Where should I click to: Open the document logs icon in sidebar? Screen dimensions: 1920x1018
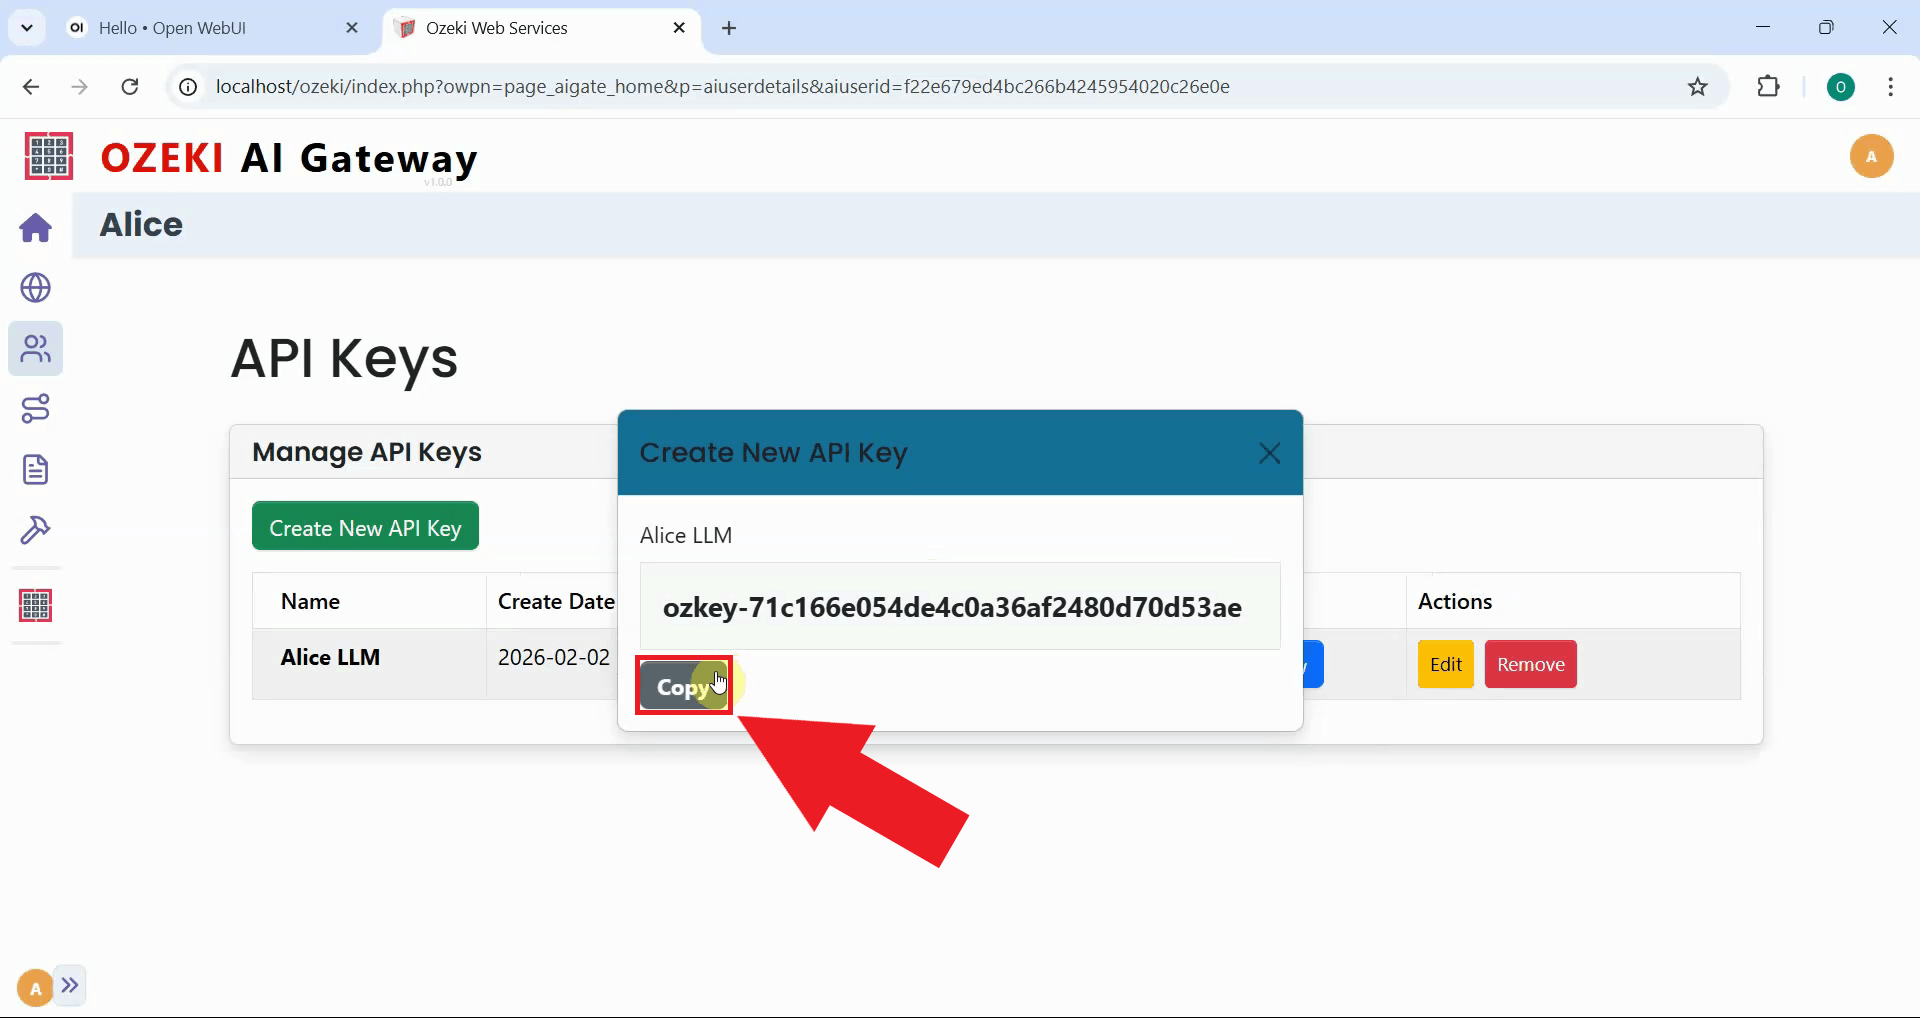(35, 469)
